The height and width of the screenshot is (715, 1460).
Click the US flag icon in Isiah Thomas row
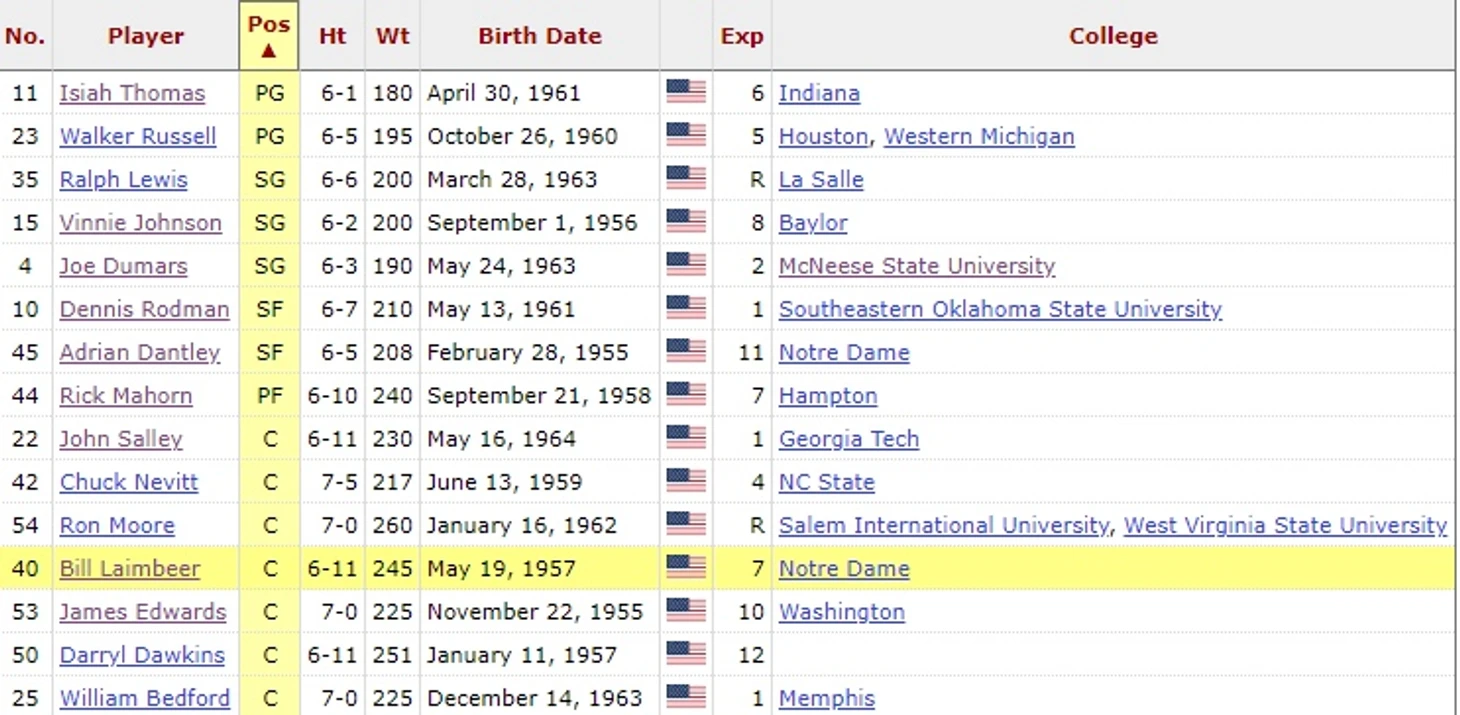pyautogui.click(x=686, y=92)
